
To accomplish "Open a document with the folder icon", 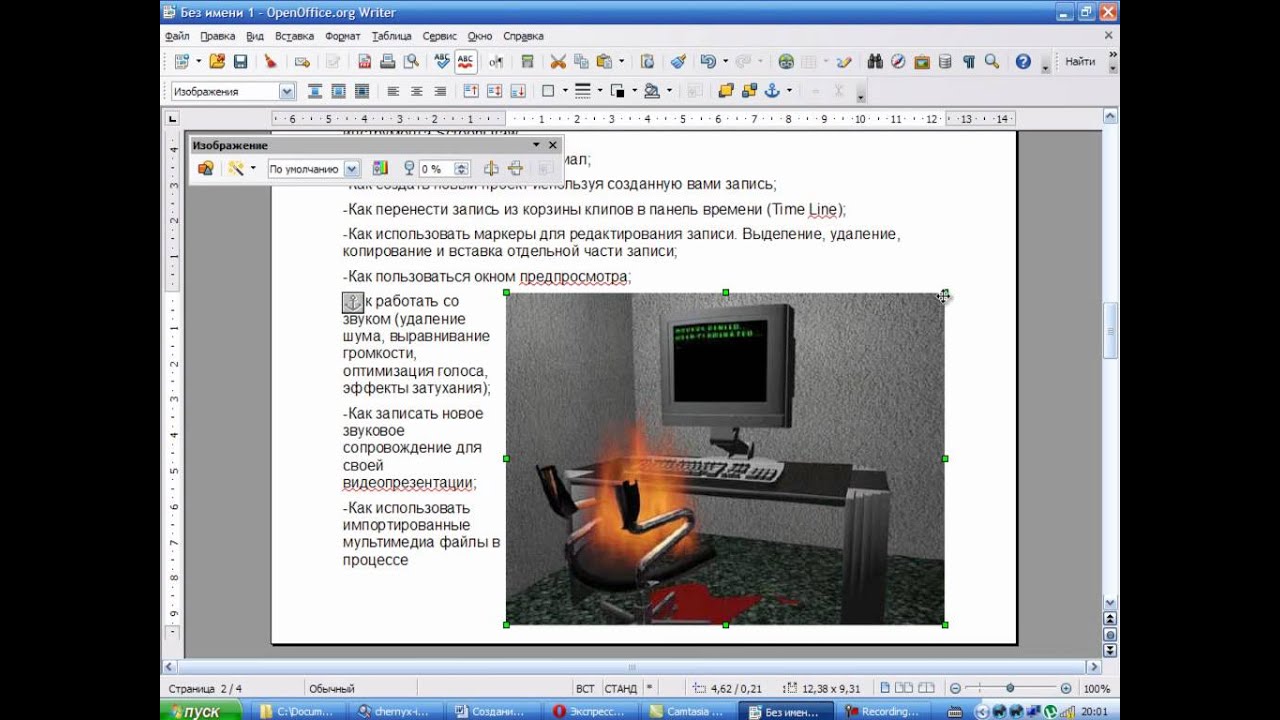I will tap(217, 62).
